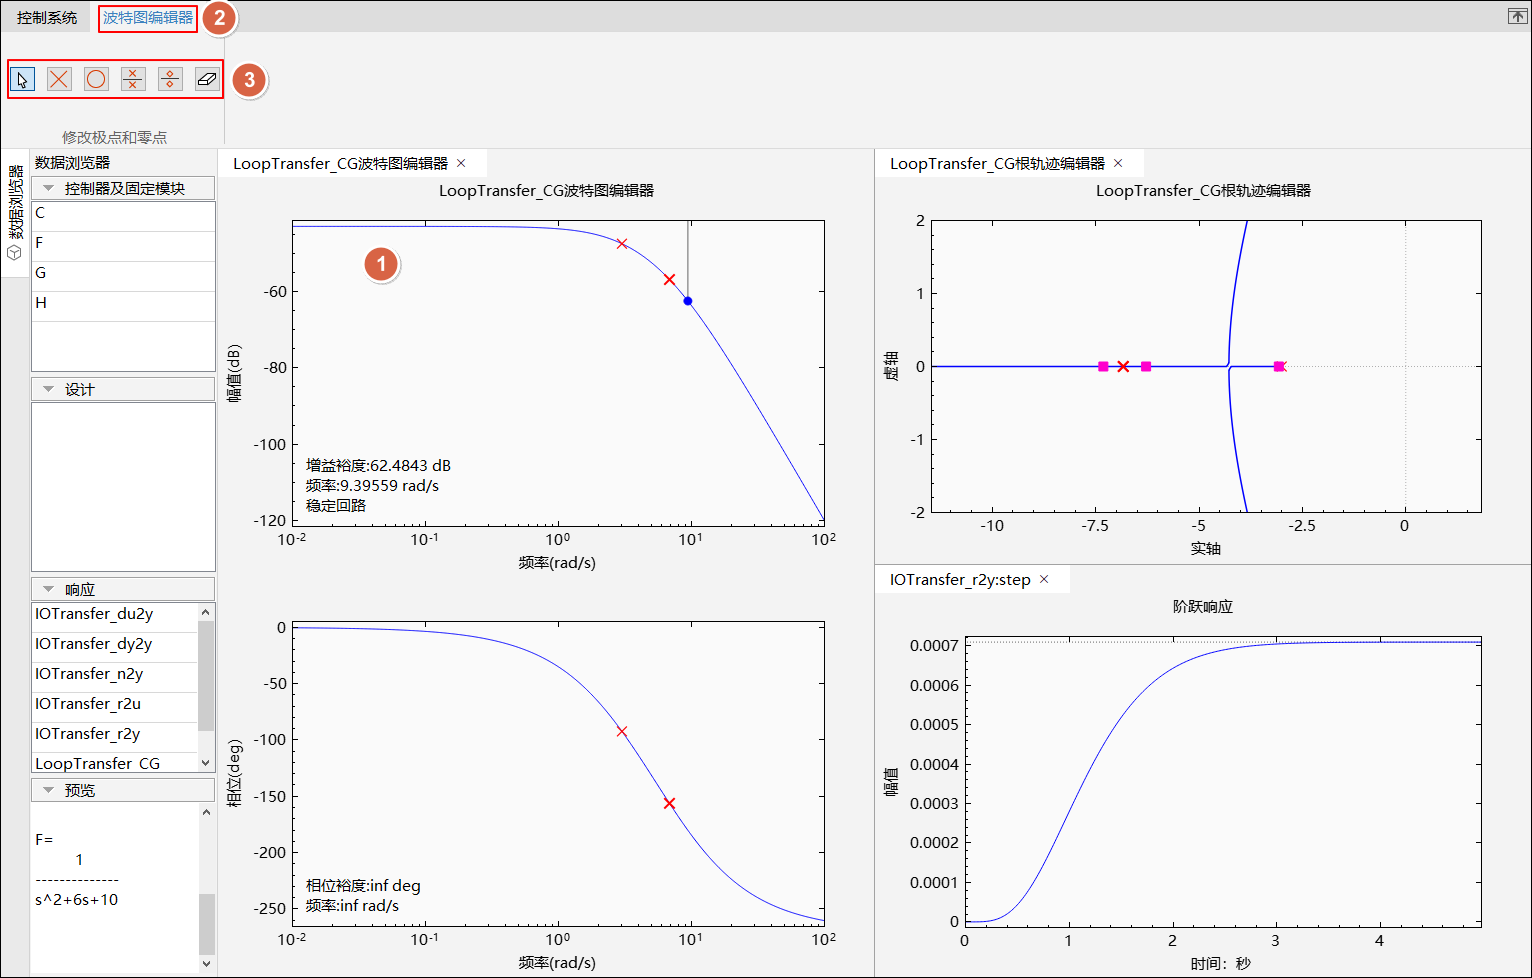The height and width of the screenshot is (978, 1532).
Task: Close the LoopTransfer_CG根轨迹编辑器 plot tab
Action: coord(1118,163)
